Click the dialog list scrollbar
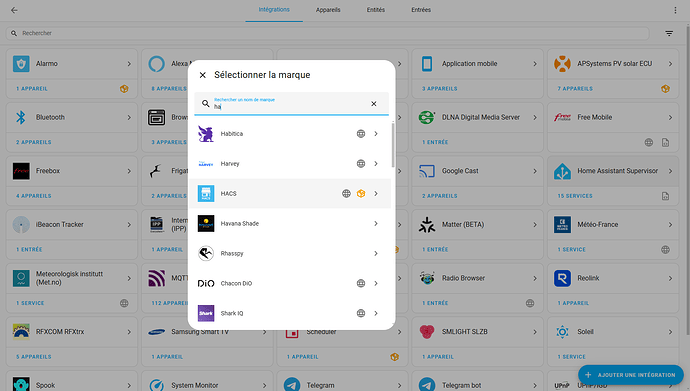 pos(393,145)
